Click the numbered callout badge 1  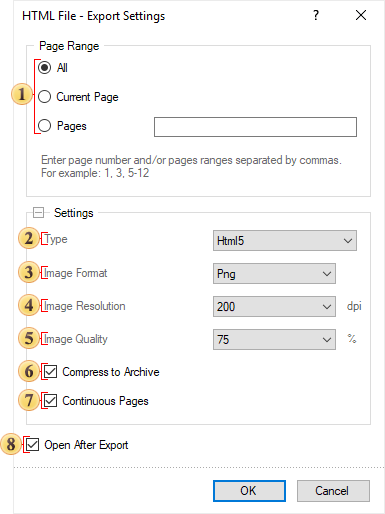pyautogui.click(x=22, y=94)
